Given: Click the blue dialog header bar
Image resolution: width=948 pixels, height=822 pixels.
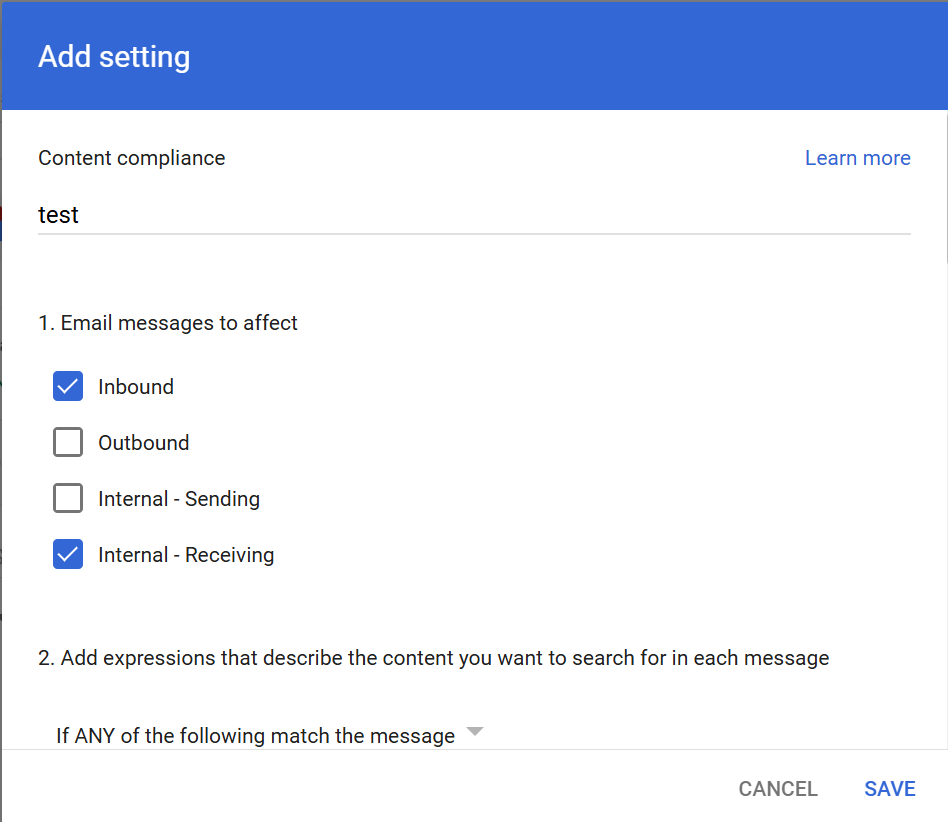Looking at the screenshot, I should (474, 56).
